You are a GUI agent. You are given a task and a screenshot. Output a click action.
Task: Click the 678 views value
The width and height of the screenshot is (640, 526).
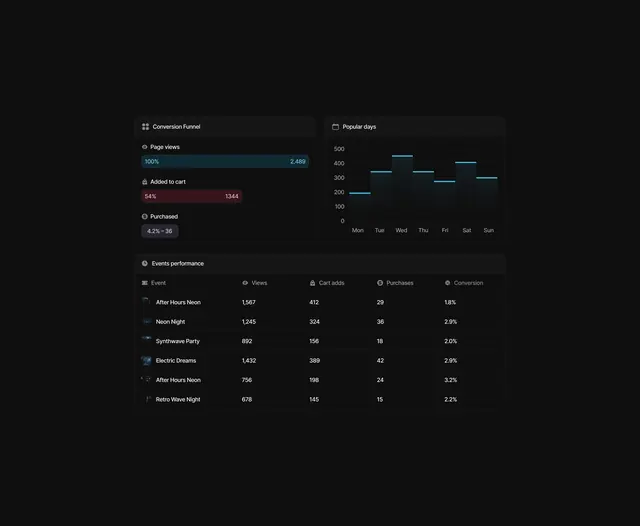247,399
